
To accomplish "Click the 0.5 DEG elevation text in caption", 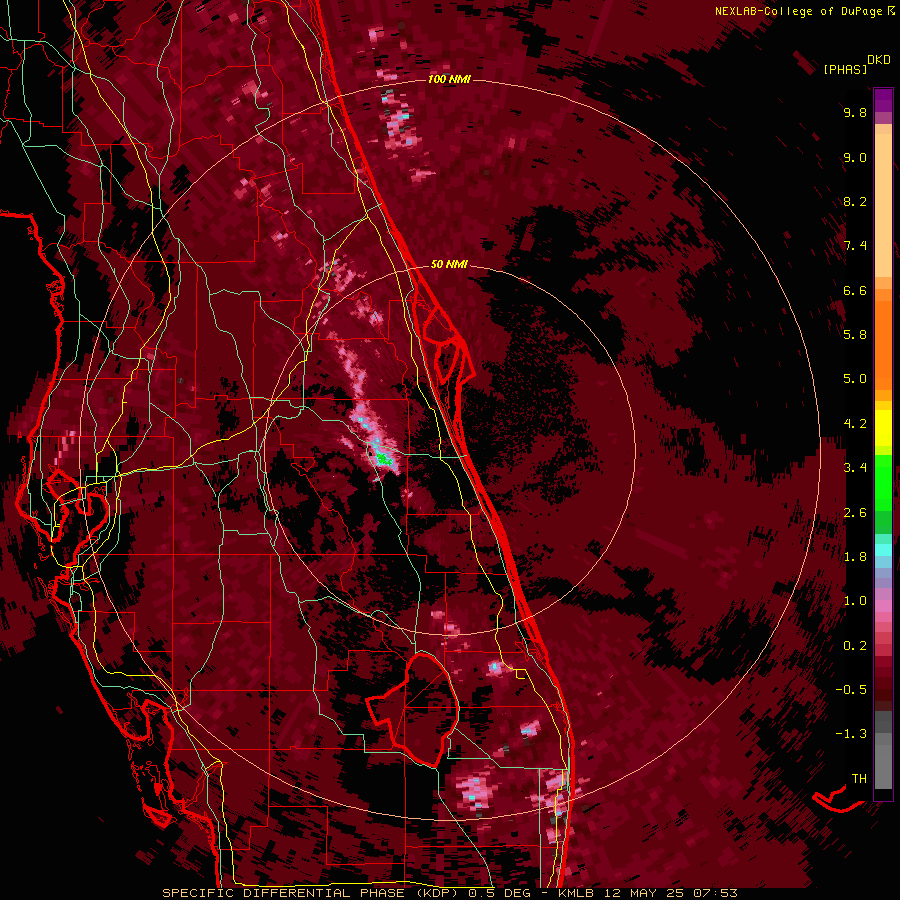I will pos(499,893).
